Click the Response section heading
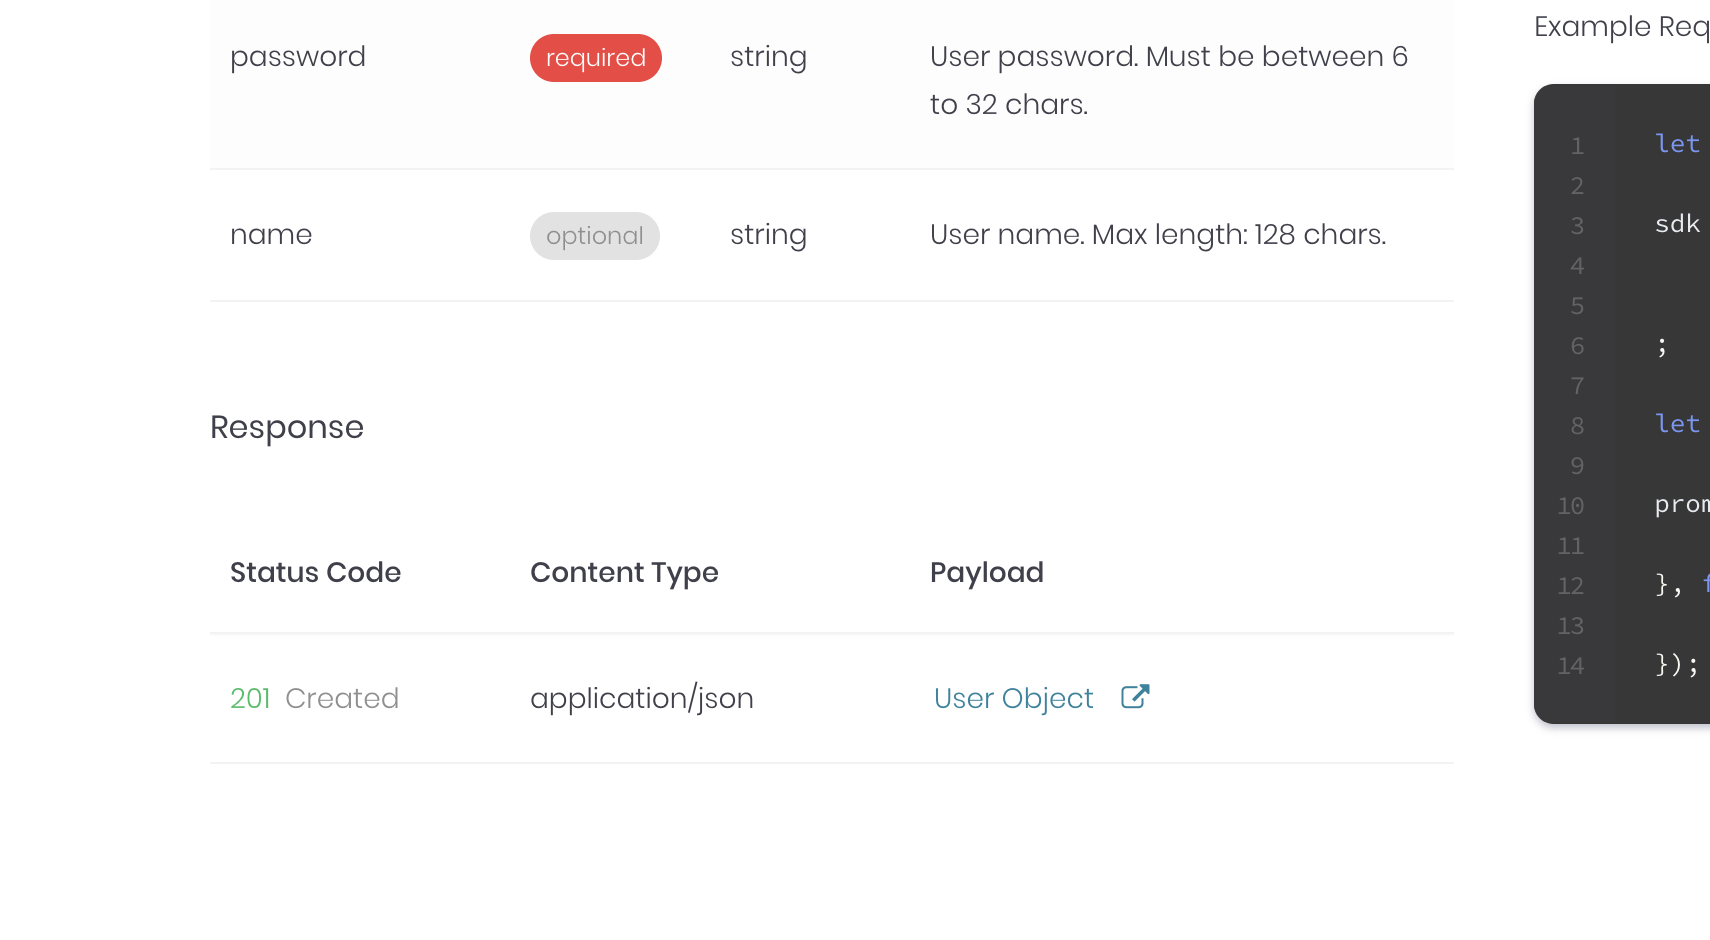Viewport: 1710px width, 940px height. 286,427
